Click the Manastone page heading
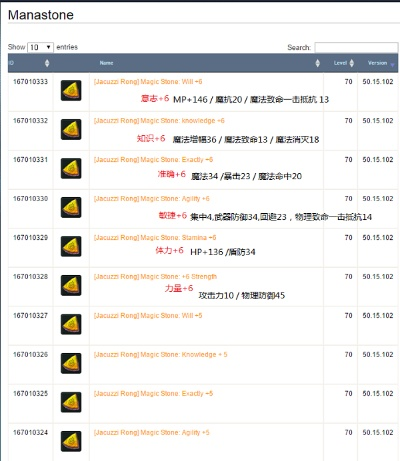The width and height of the screenshot is (400, 461). coord(41,15)
